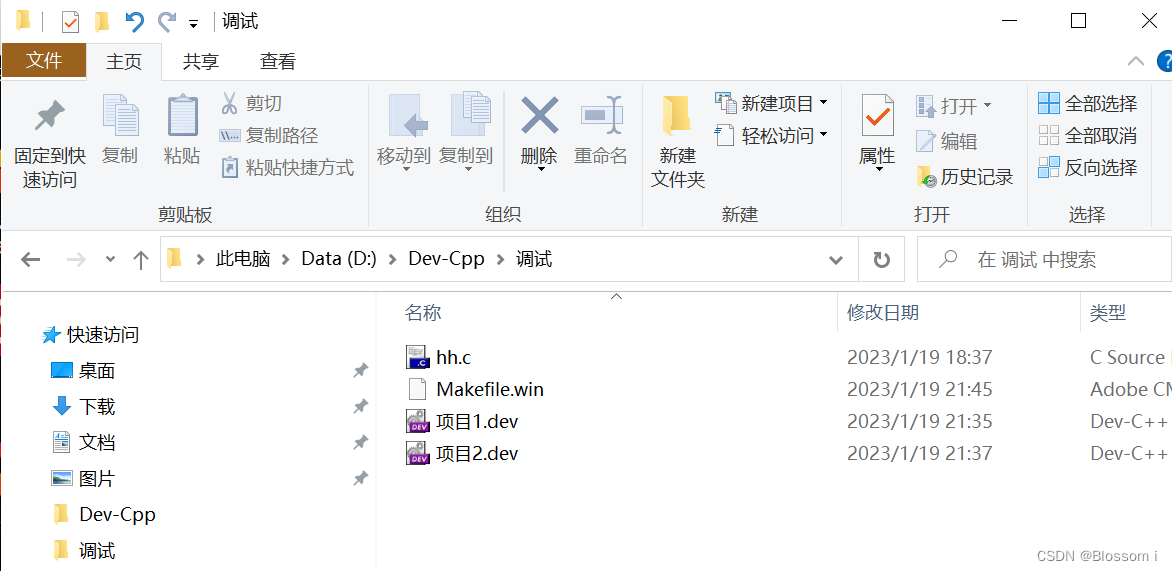Click the Properties (属性) checkmark icon
The width and height of the screenshot is (1172, 571).
point(878,117)
